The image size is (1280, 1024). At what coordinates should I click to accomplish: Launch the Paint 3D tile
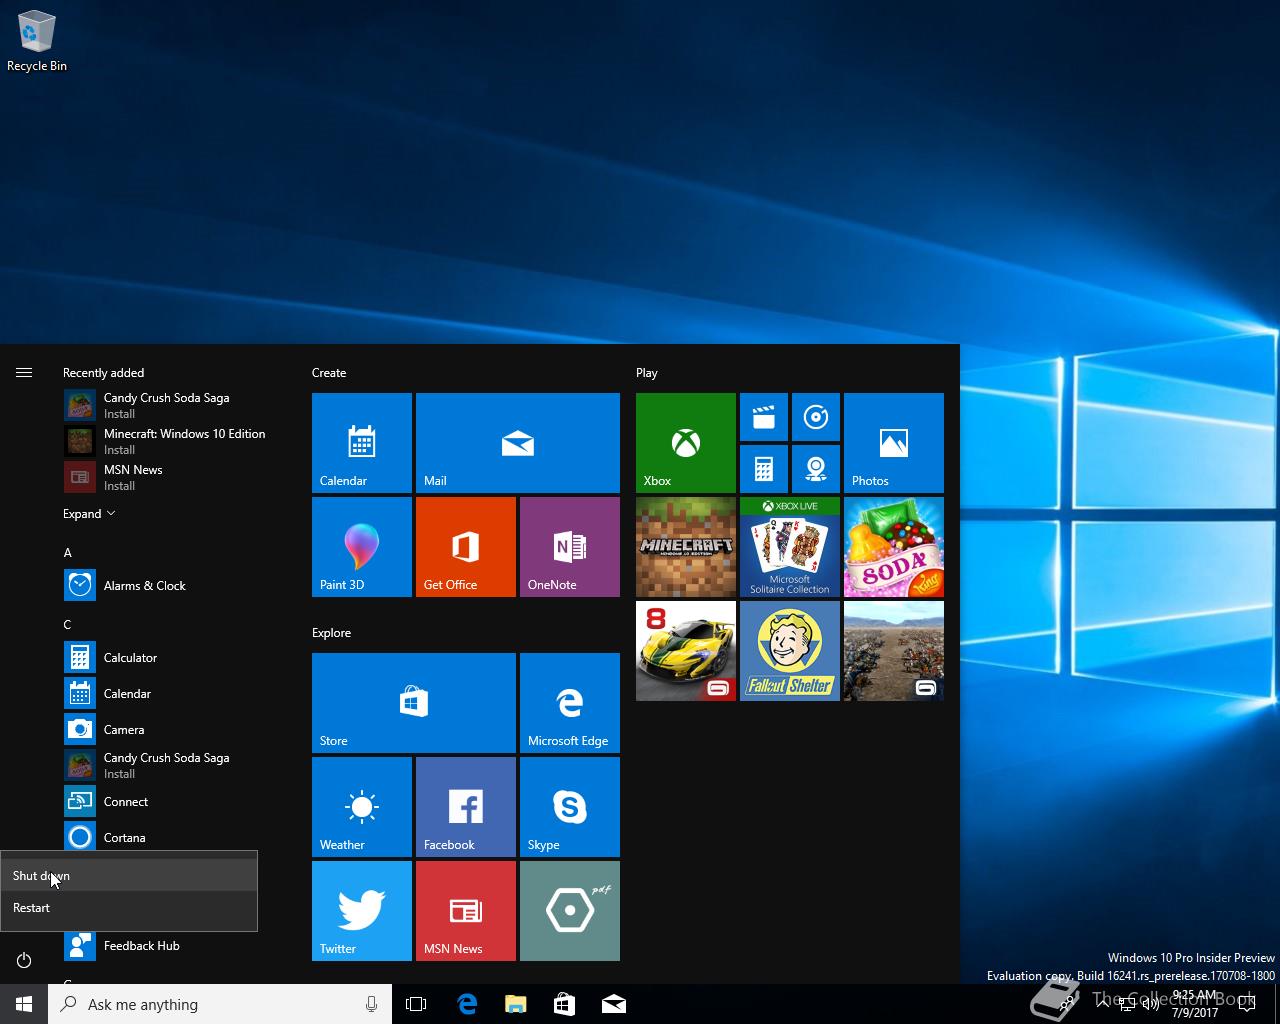tap(362, 547)
